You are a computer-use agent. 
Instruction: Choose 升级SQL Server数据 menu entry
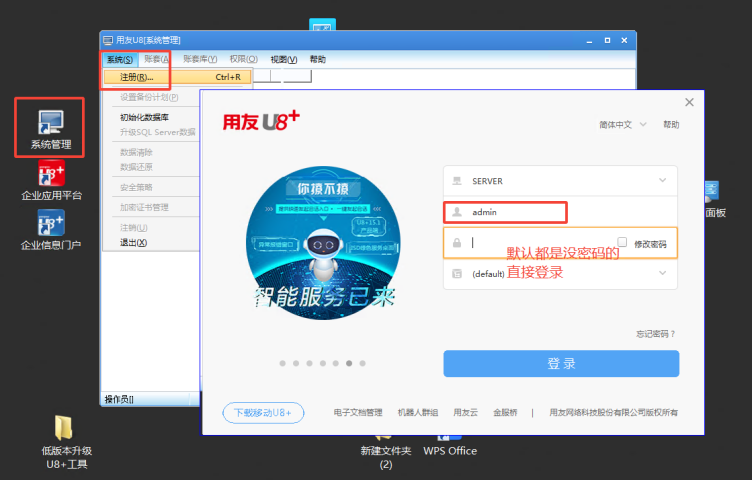158,132
